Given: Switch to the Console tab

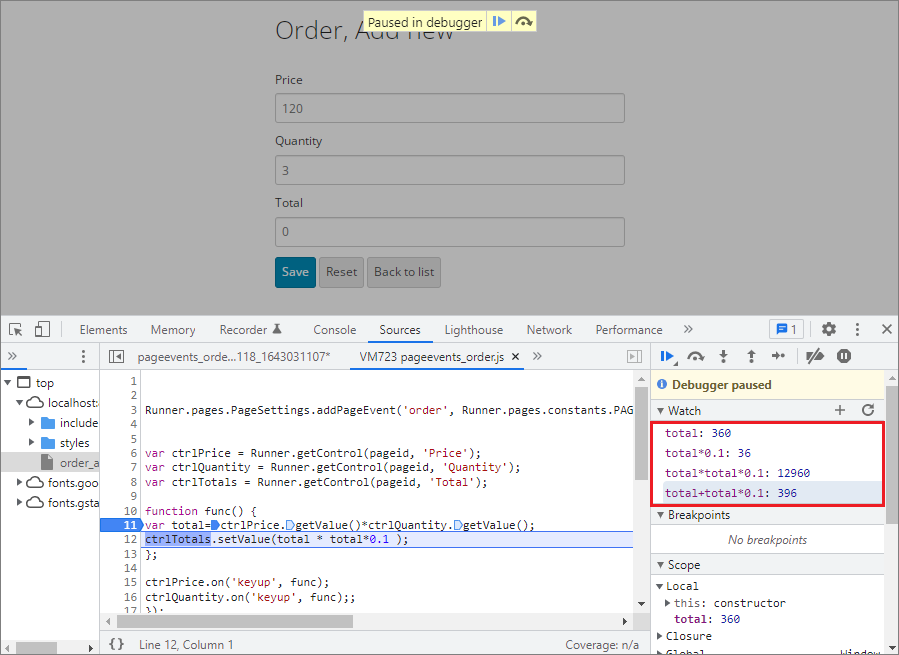Looking at the screenshot, I should pyautogui.click(x=334, y=329).
